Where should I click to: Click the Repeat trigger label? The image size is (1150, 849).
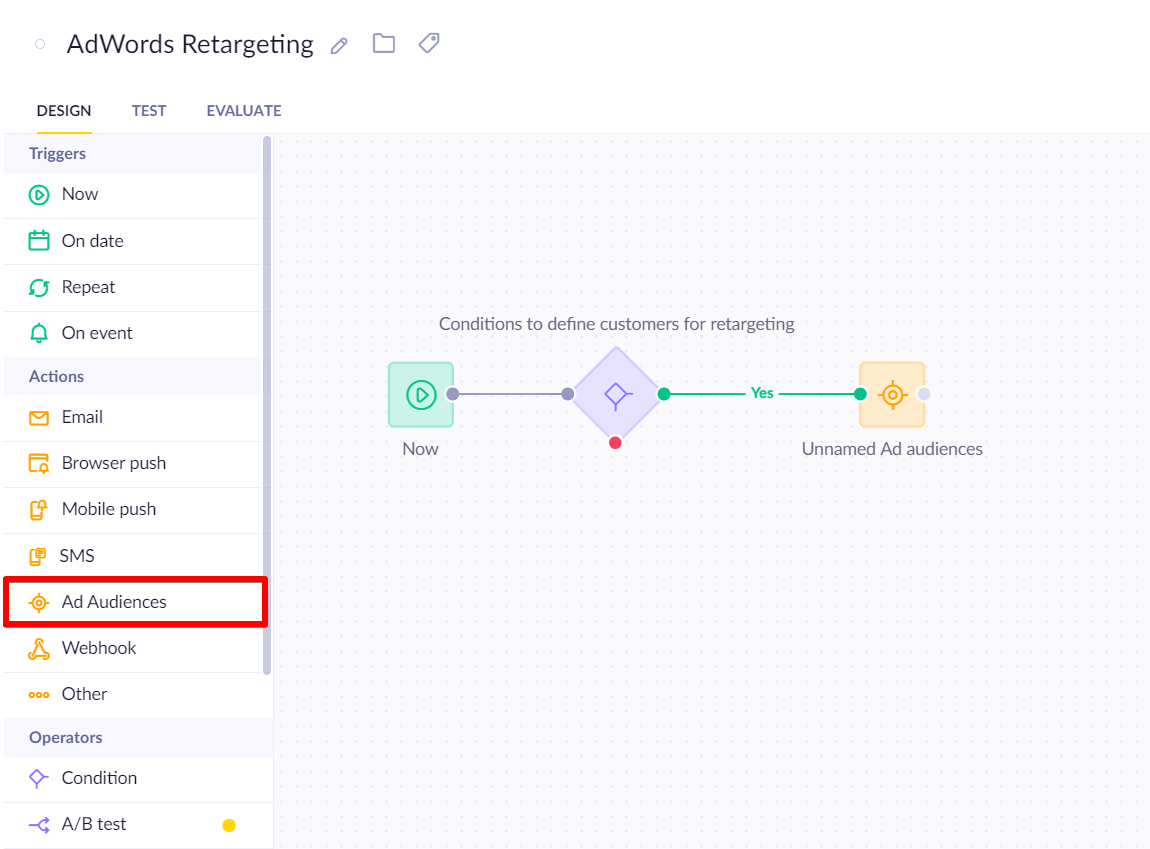click(88, 287)
